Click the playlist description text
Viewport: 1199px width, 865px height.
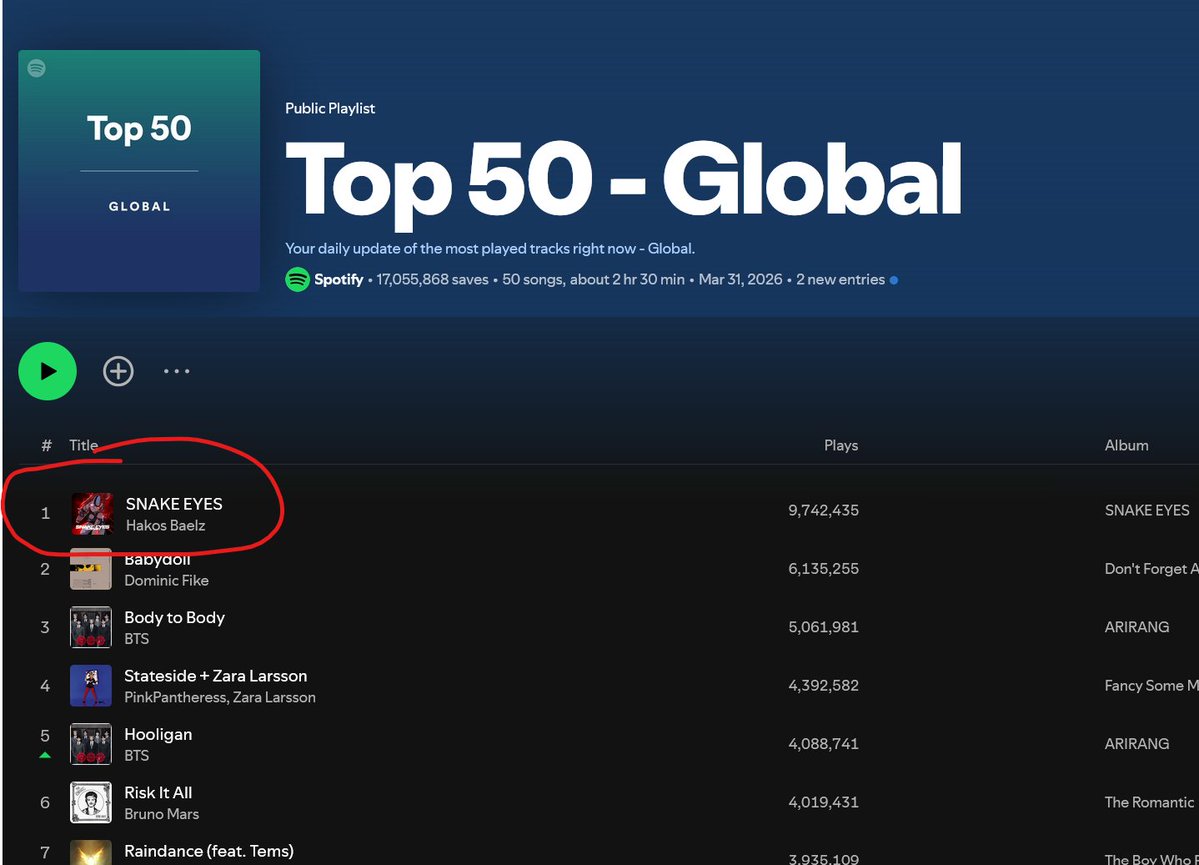click(x=490, y=249)
